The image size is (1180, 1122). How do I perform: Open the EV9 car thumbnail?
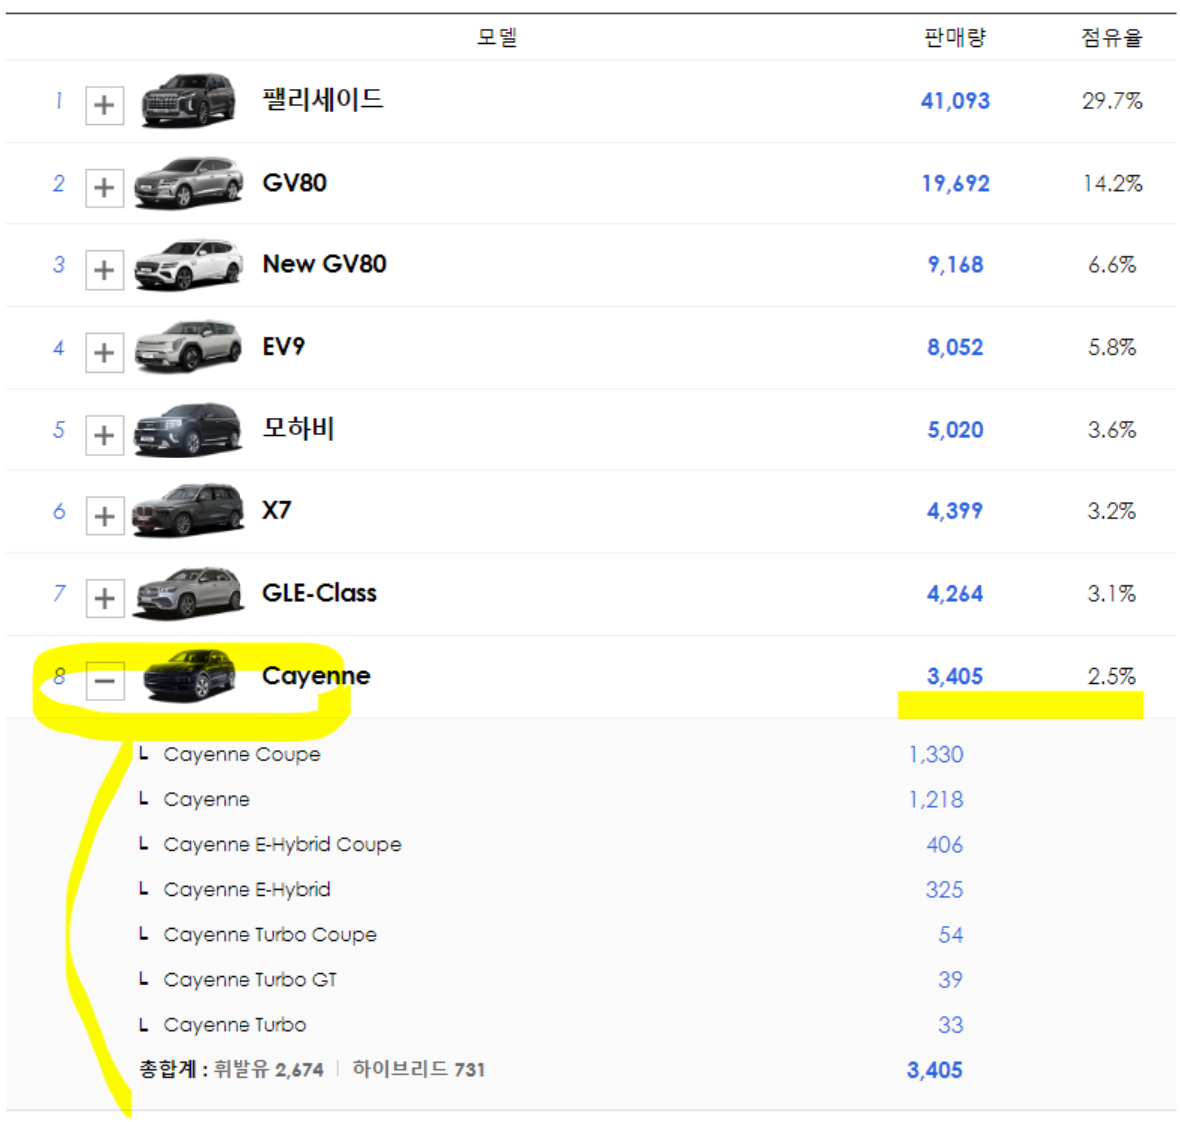[x=188, y=347]
